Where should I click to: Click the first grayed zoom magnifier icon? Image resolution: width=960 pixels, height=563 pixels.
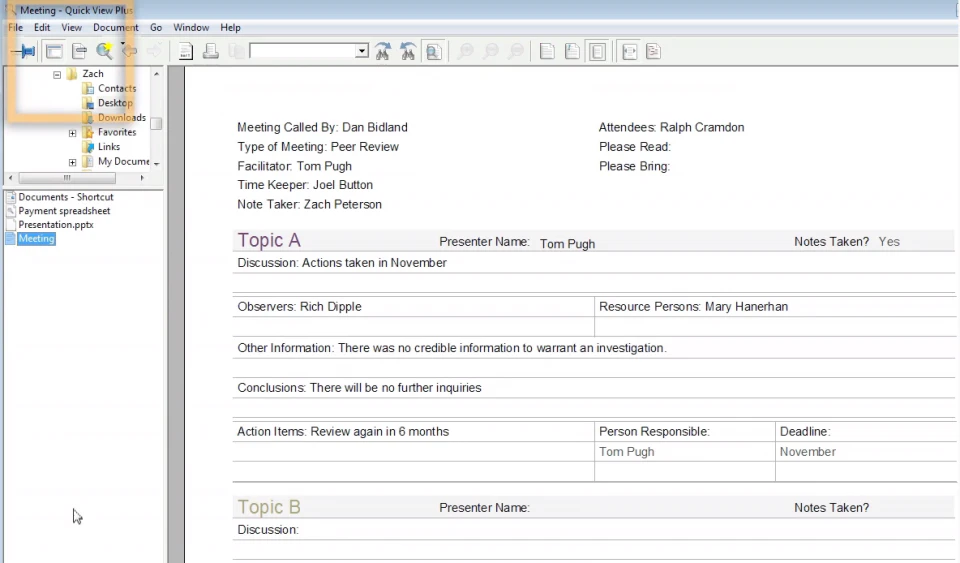[x=466, y=51]
